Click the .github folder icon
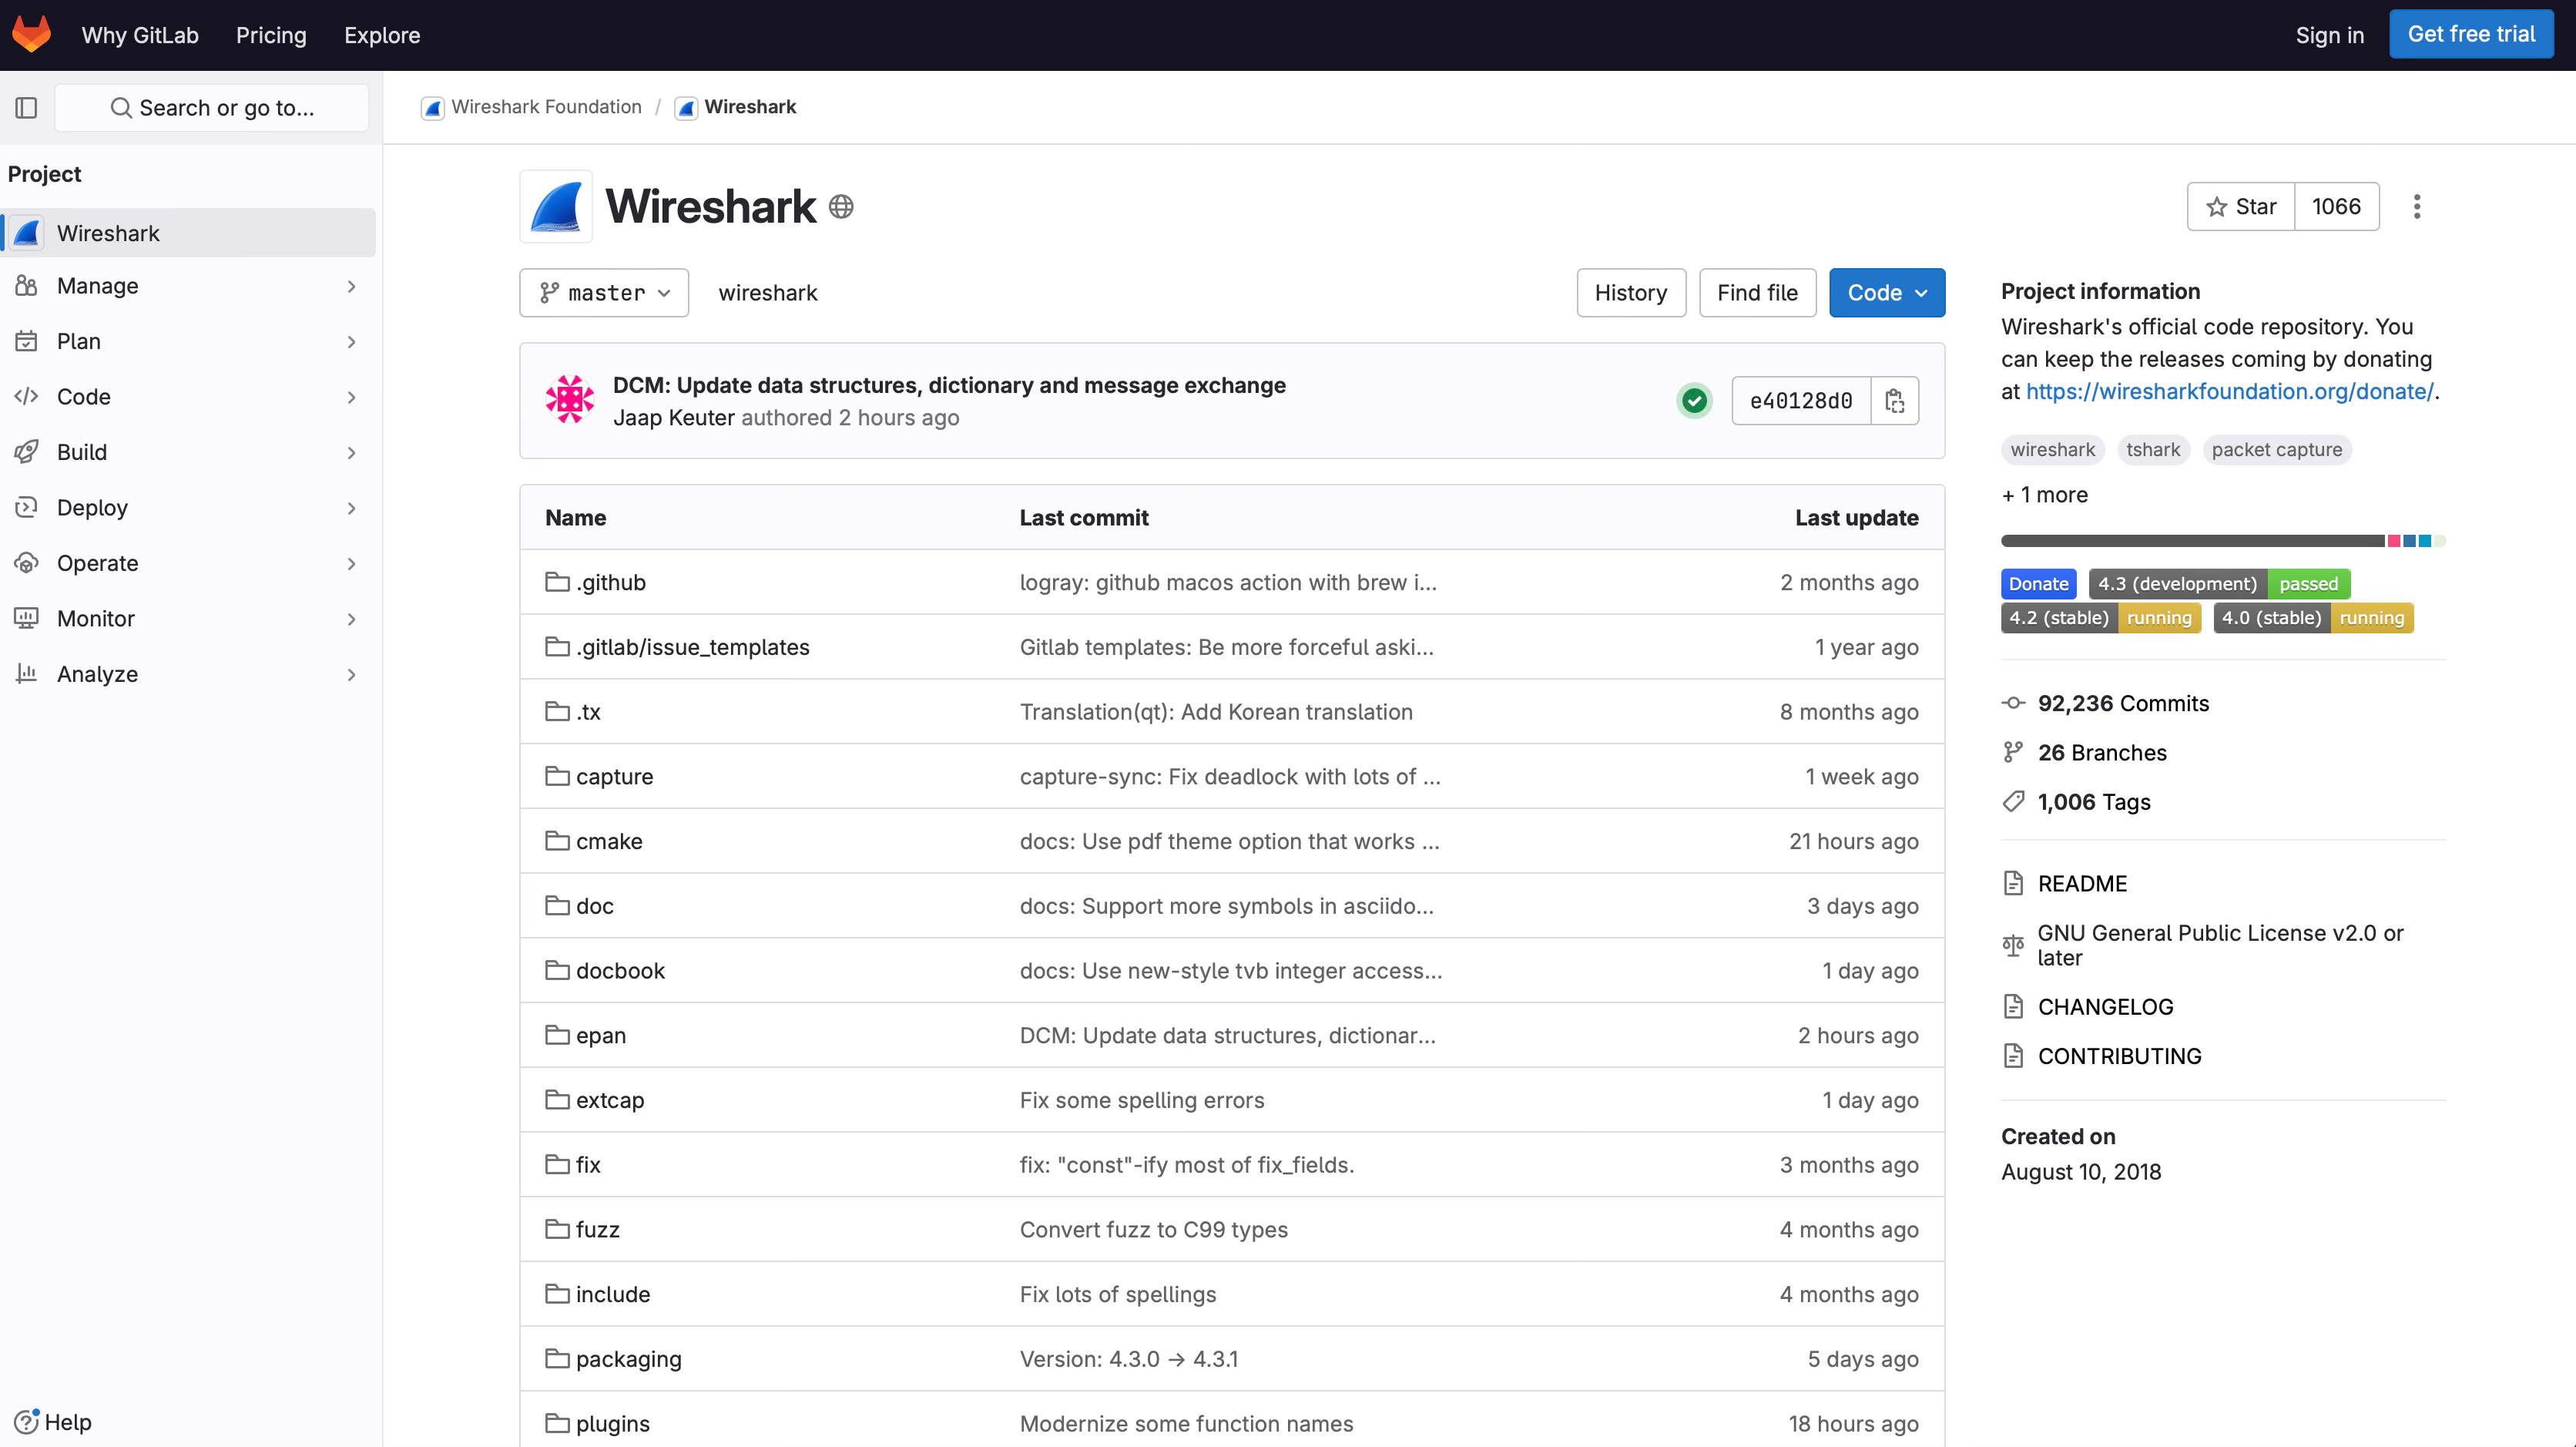This screenshot has width=2576, height=1447. pyautogui.click(x=557, y=582)
